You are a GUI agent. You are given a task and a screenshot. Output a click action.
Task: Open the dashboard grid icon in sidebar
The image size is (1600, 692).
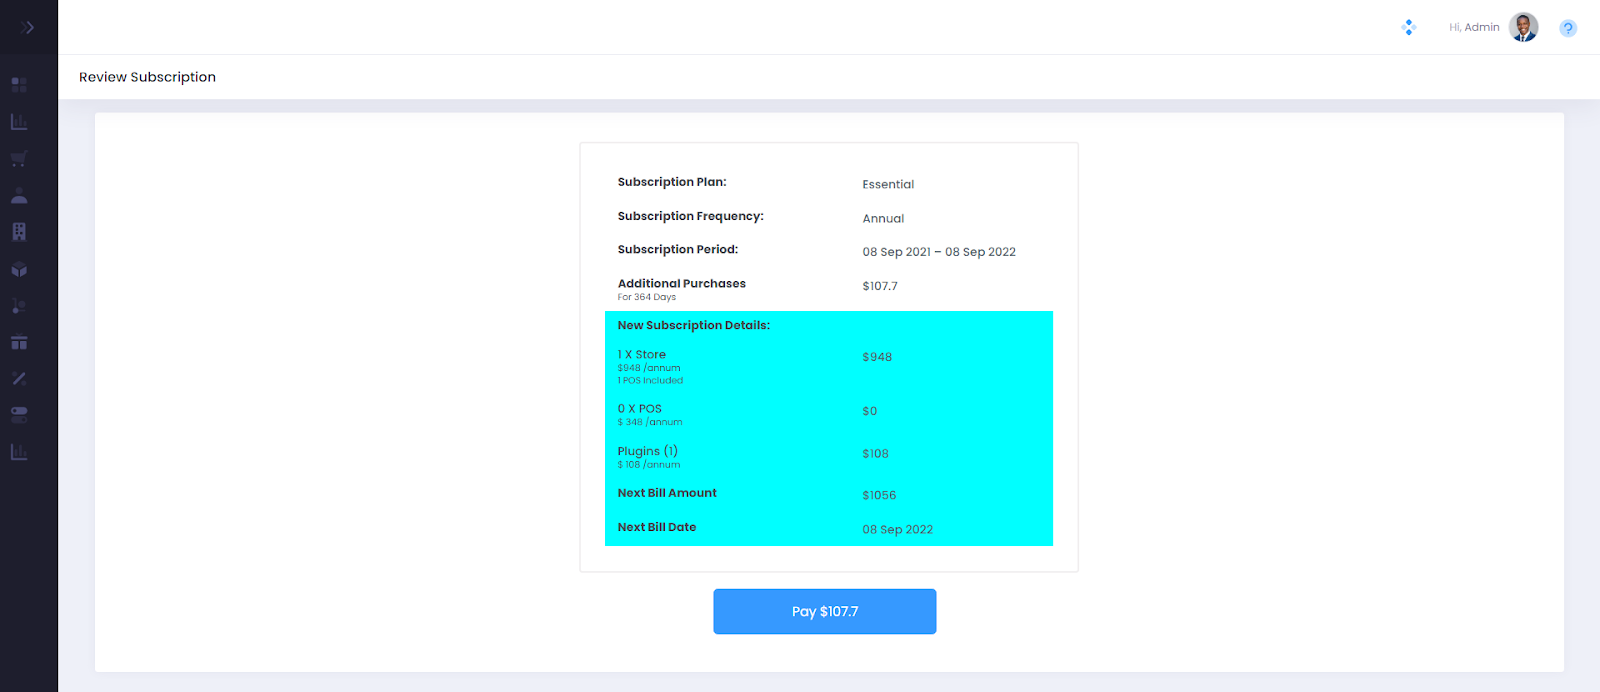[x=19, y=85]
